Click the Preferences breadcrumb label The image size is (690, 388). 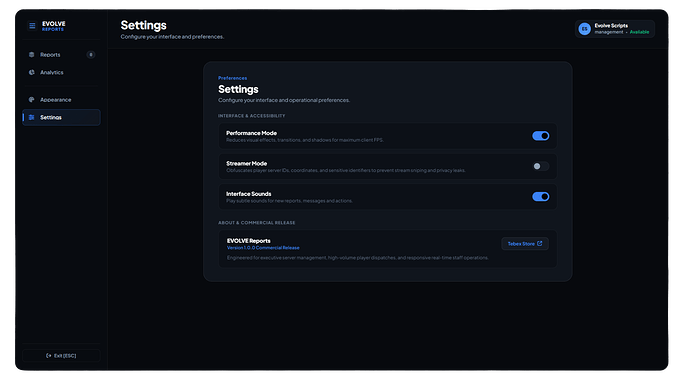pos(232,78)
